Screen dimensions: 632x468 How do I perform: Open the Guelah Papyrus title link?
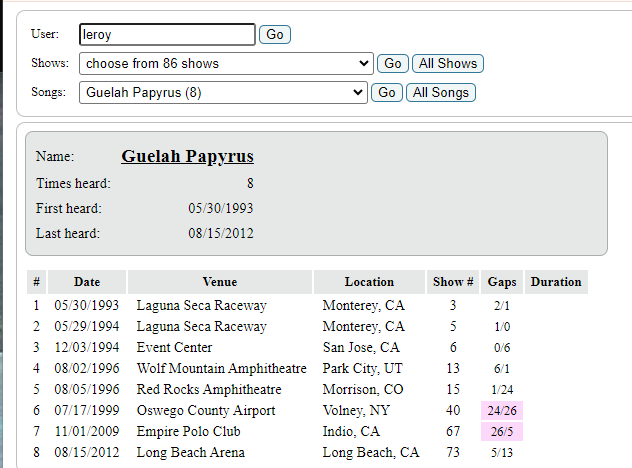coord(187,156)
